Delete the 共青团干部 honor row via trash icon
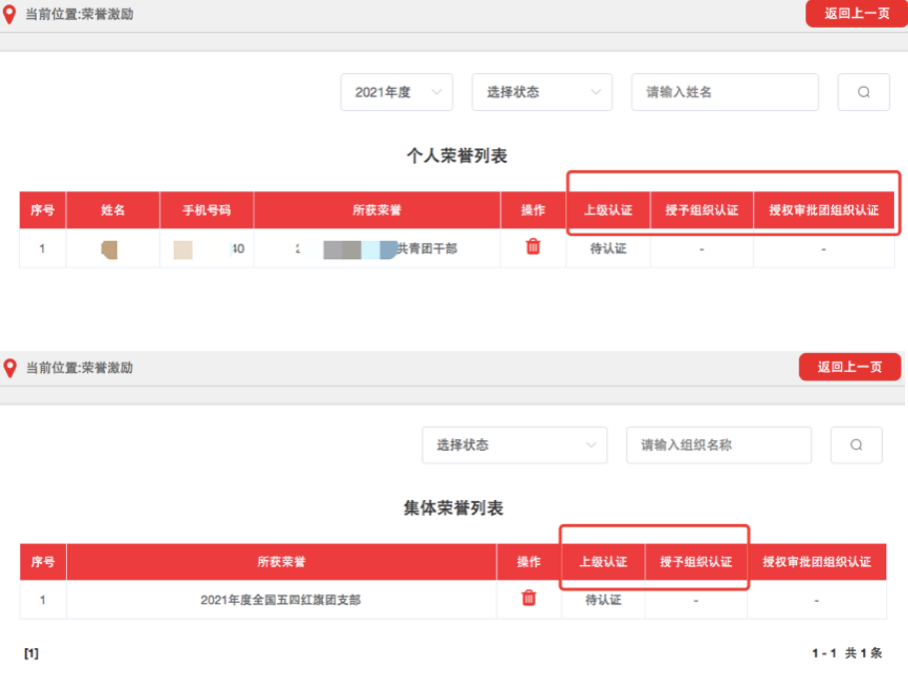The image size is (908, 686). pos(533,247)
